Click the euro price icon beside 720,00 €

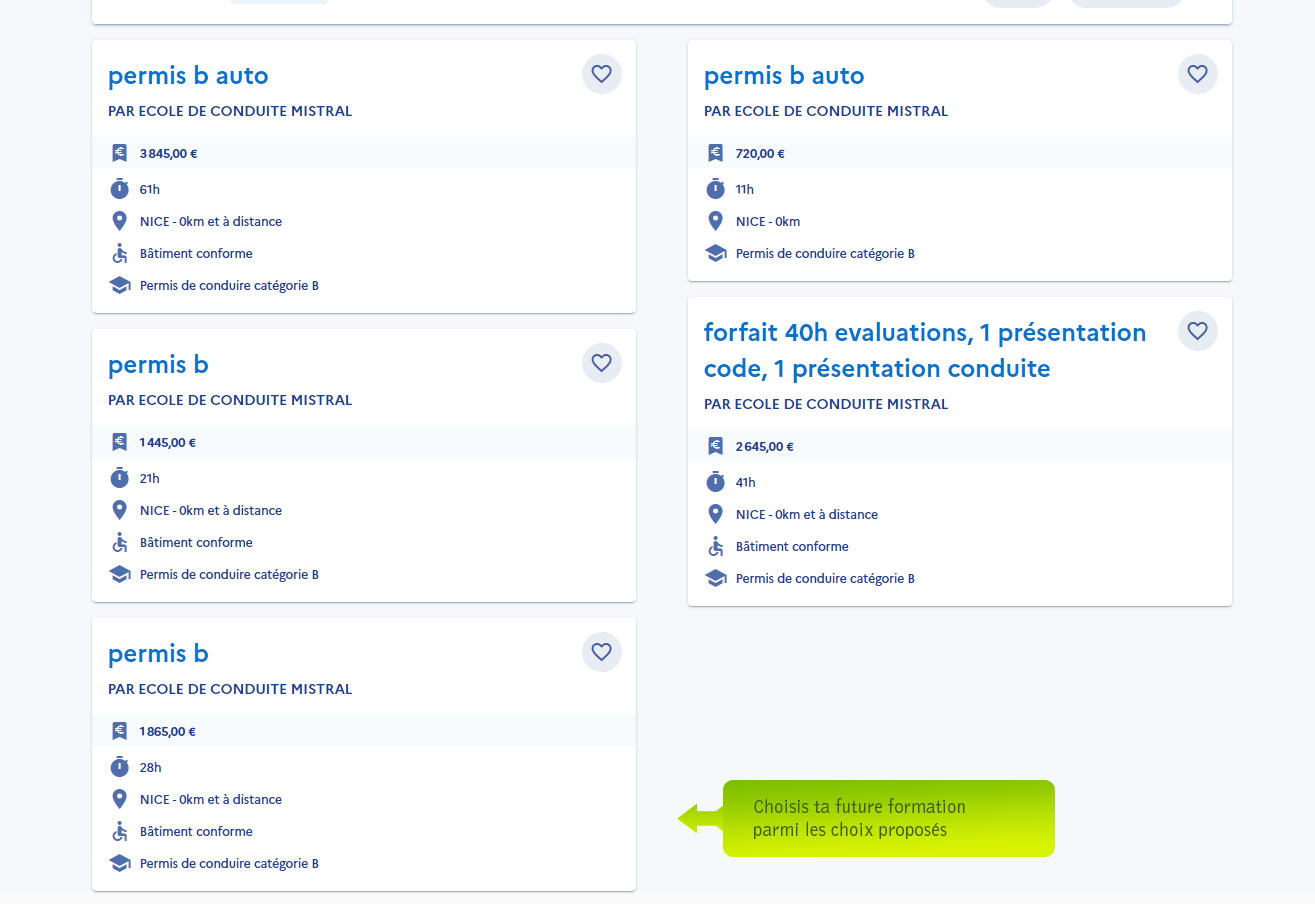(x=716, y=153)
